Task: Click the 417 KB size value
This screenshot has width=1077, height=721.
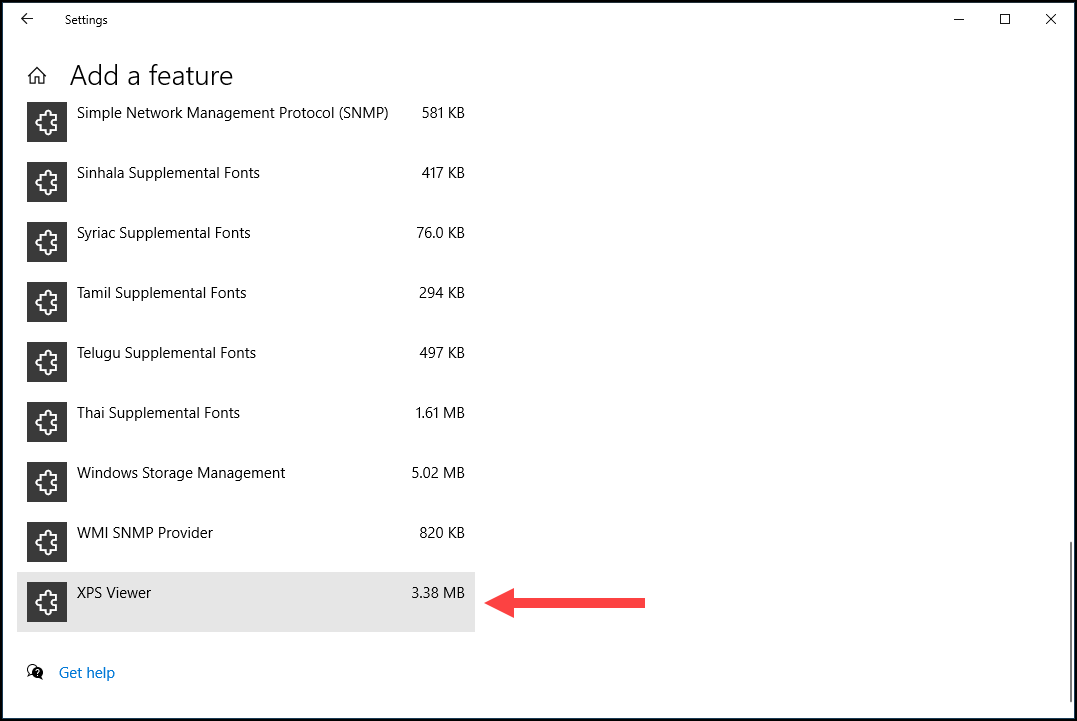Action: (x=443, y=173)
